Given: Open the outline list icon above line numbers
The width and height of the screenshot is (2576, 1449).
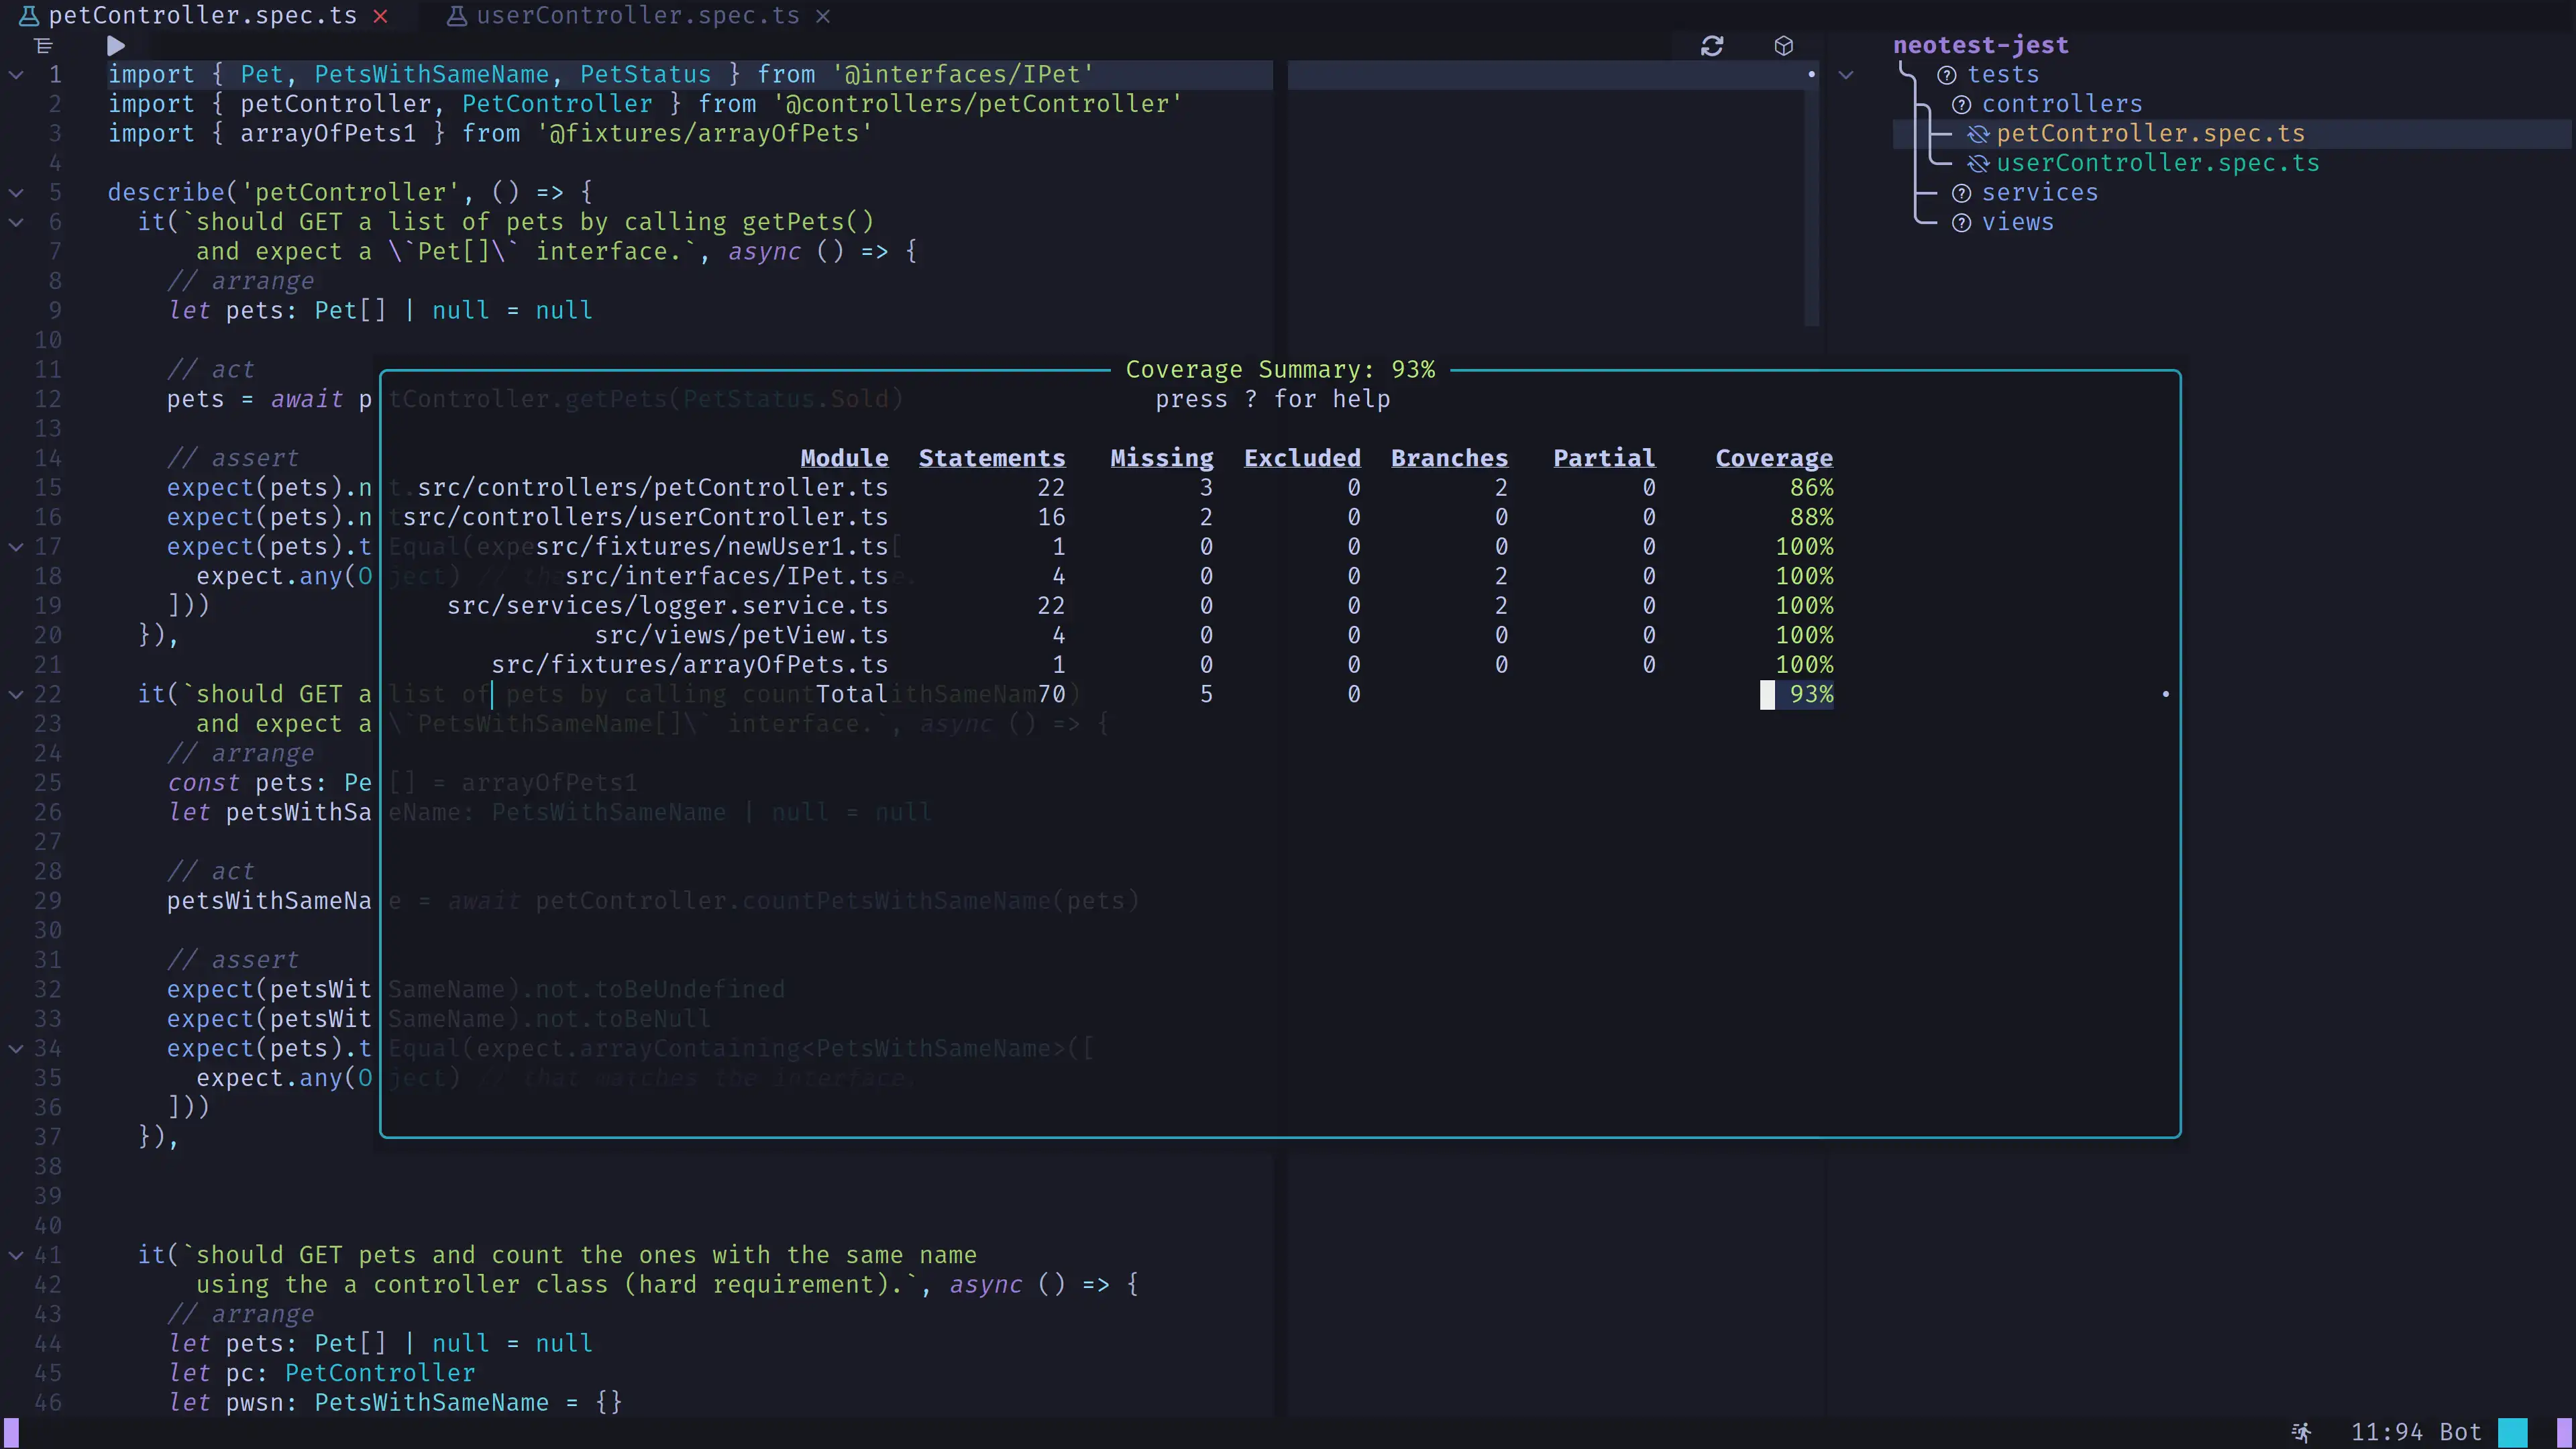Looking at the screenshot, I should pos(43,46).
